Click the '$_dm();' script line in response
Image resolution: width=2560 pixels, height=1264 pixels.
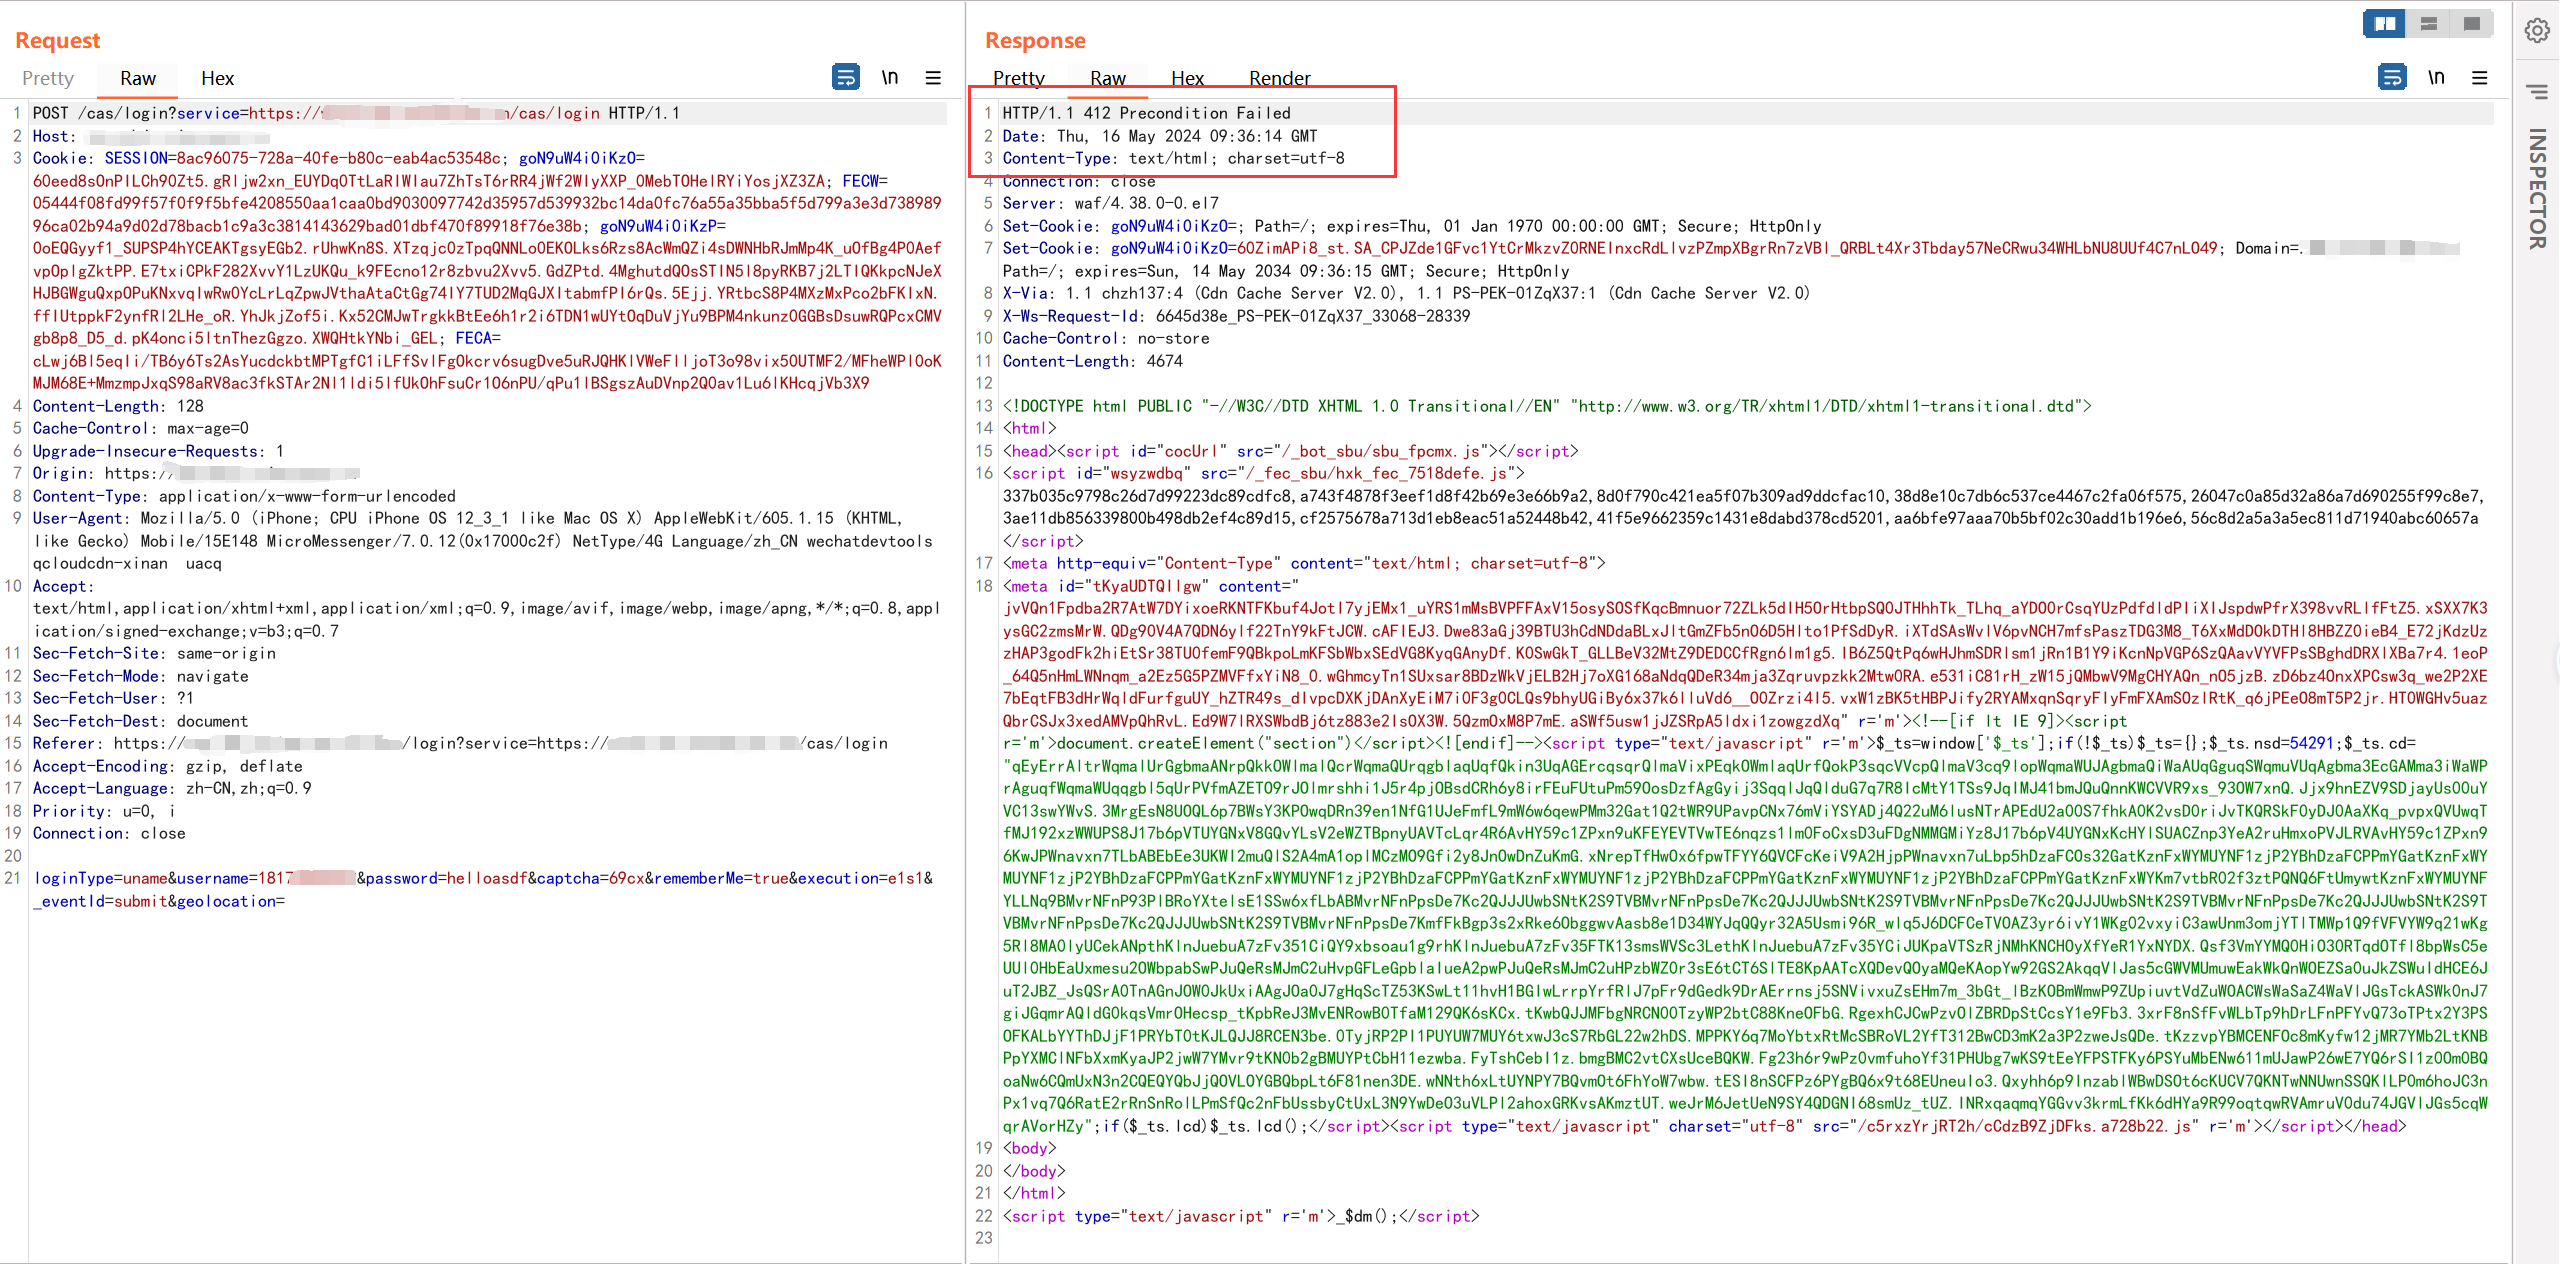(x=1240, y=1216)
